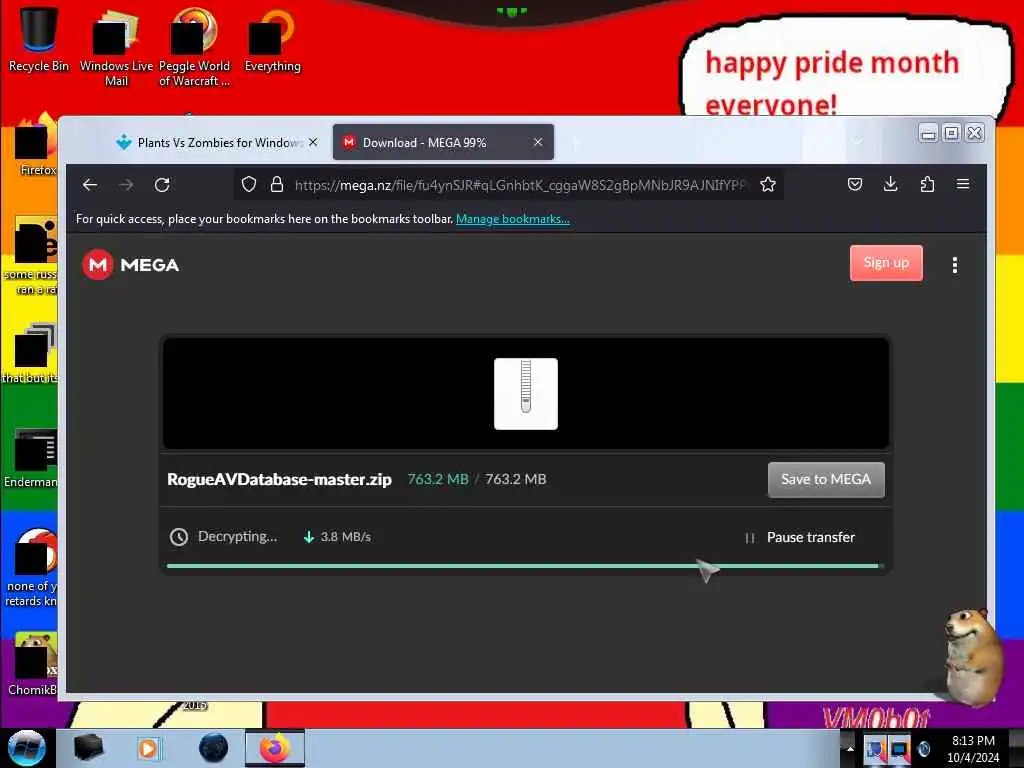Open the Manage bookmarks link
Screen dimensions: 1024x768
coord(513,219)
